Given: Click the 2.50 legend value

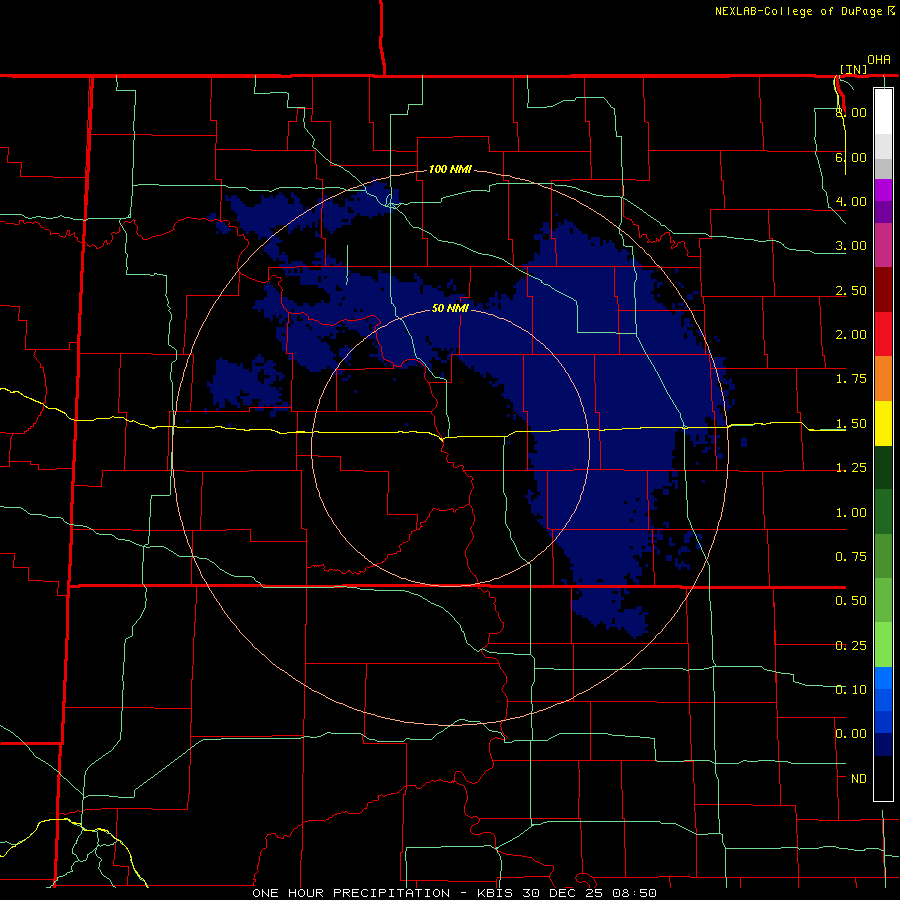Looking at the screenshot, I should point(851,290).
